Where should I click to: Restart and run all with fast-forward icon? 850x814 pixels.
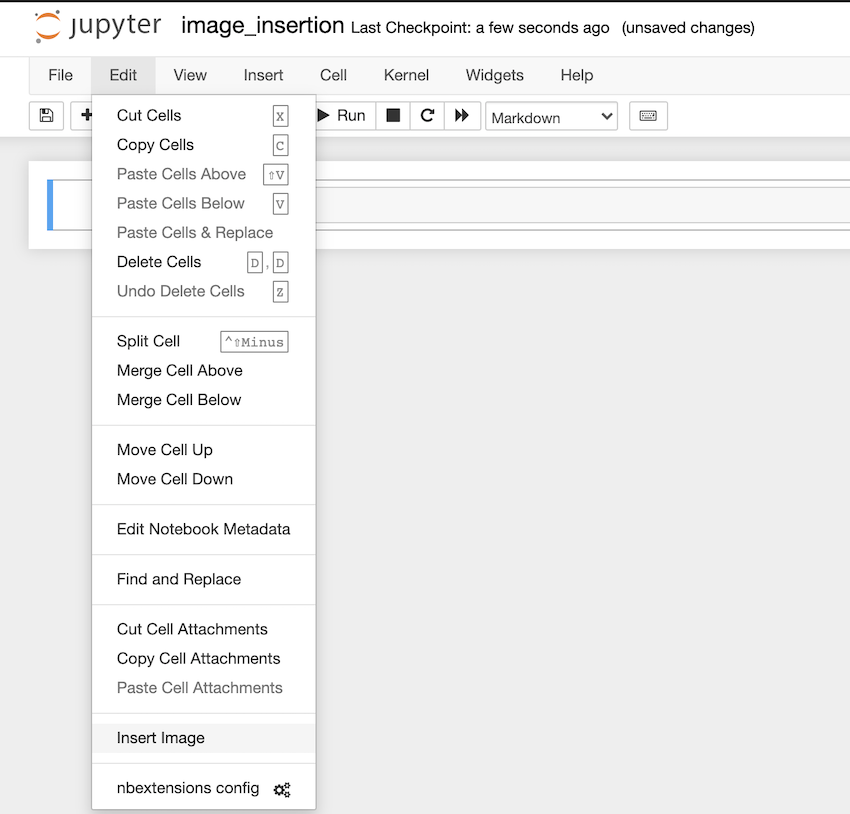[x=462, y=115]
